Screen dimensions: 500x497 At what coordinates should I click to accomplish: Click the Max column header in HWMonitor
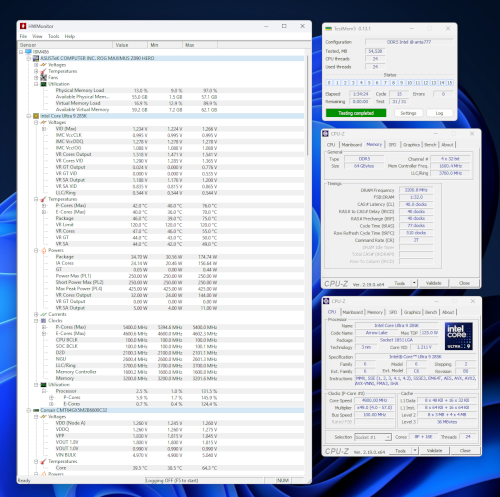tap(200, 45)
